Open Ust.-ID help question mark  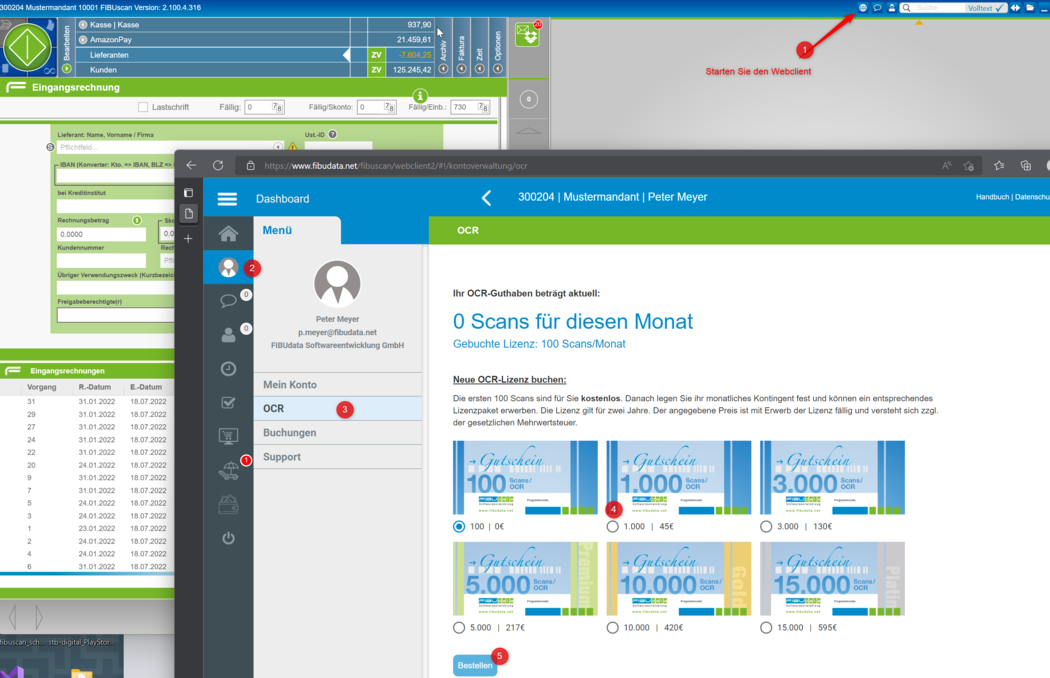pyautogui.click(x=333, y=135)
